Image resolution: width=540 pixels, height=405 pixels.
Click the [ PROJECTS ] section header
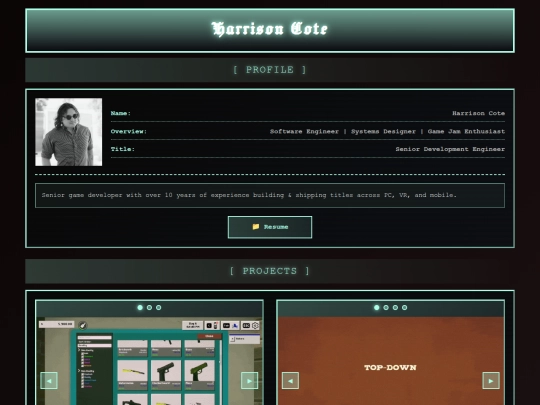[x=270, y=271]
